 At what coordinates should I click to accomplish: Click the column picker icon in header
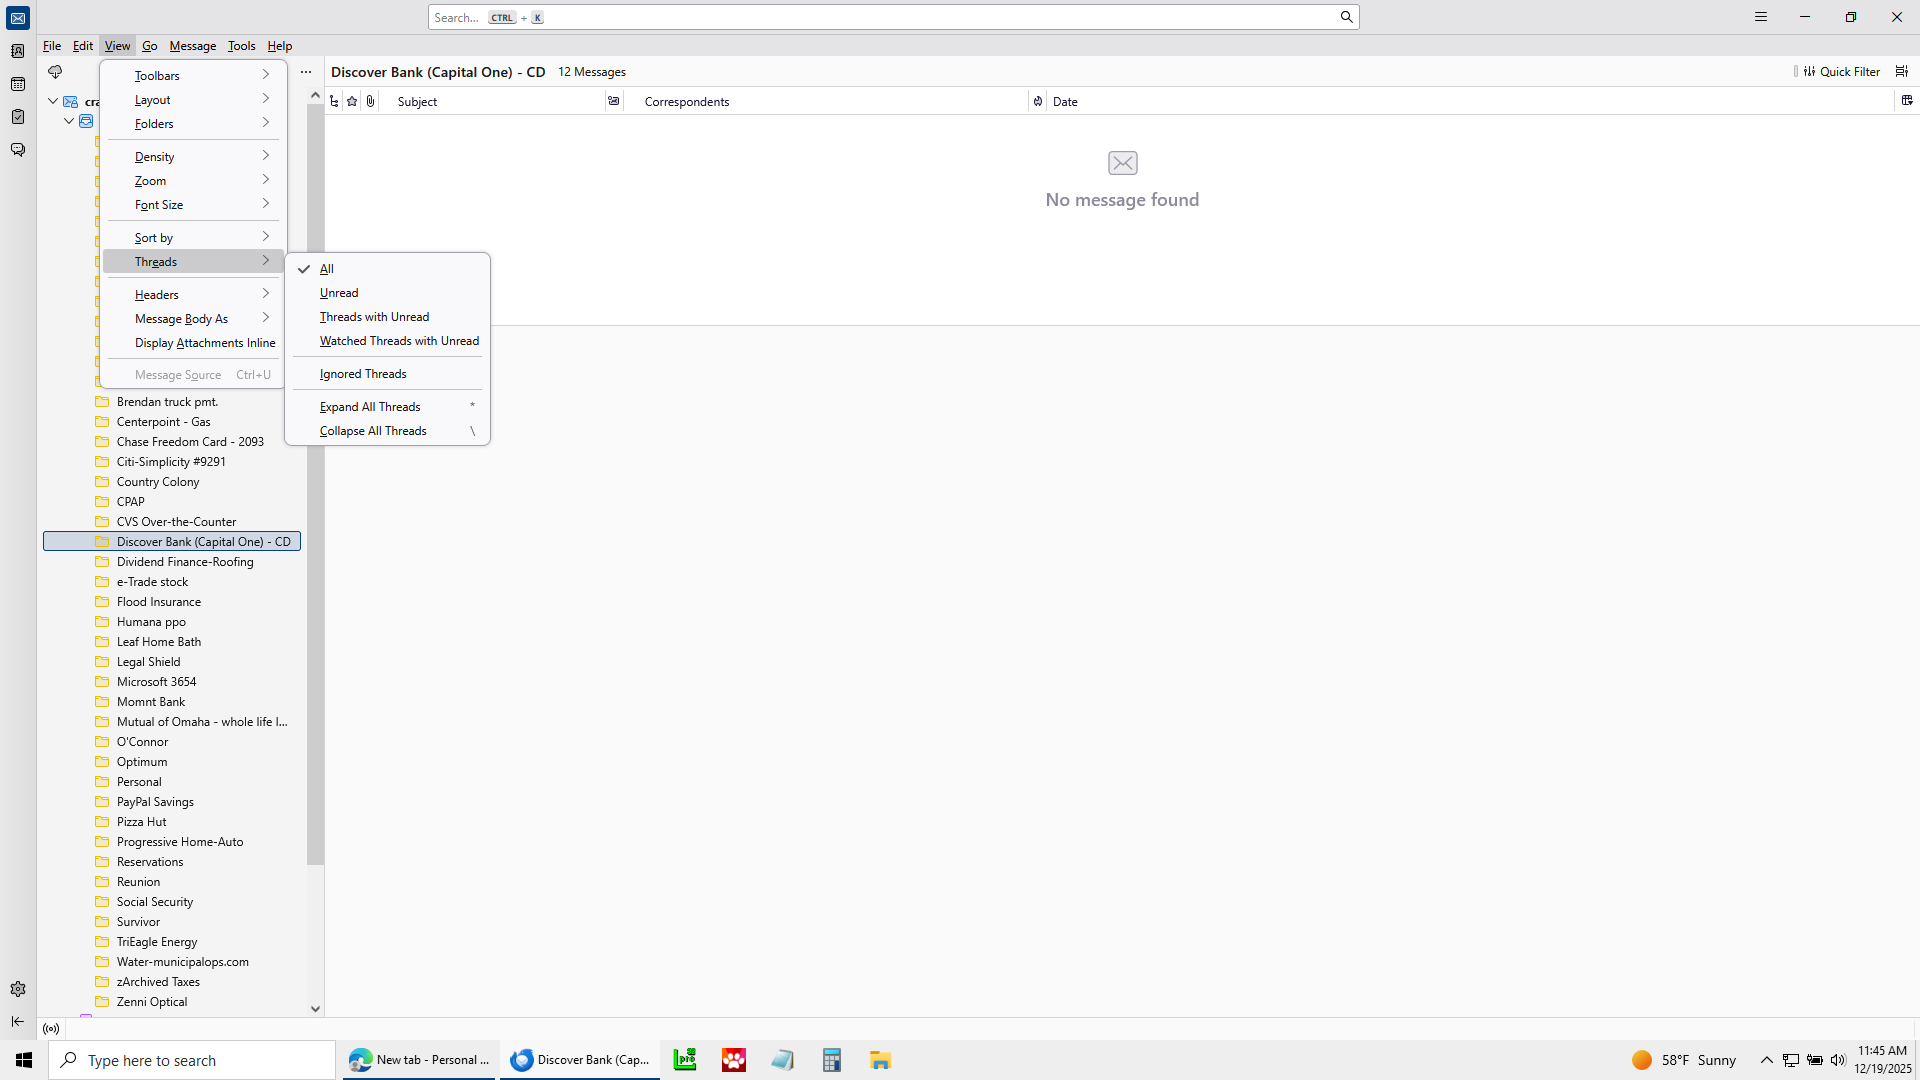point(1907,101)
